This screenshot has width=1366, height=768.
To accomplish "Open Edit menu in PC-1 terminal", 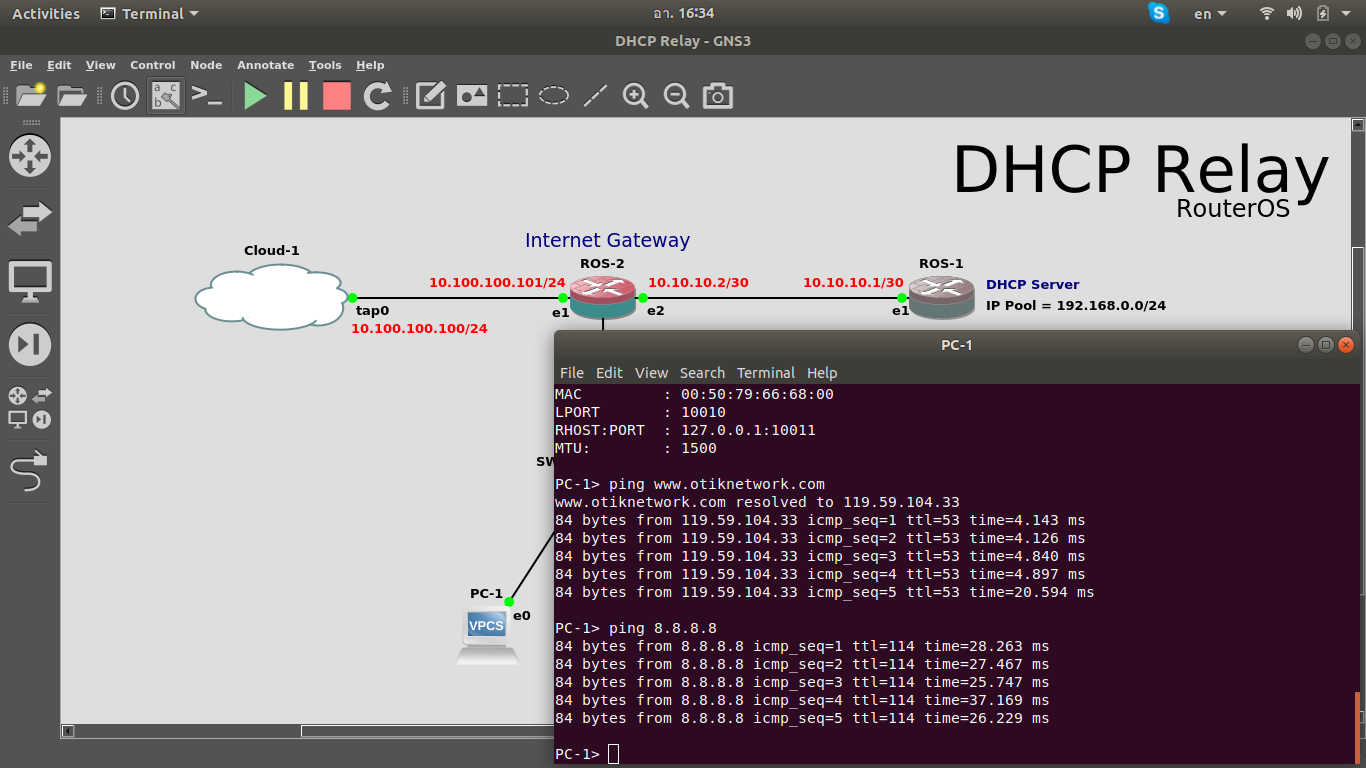I will (609, 373).
